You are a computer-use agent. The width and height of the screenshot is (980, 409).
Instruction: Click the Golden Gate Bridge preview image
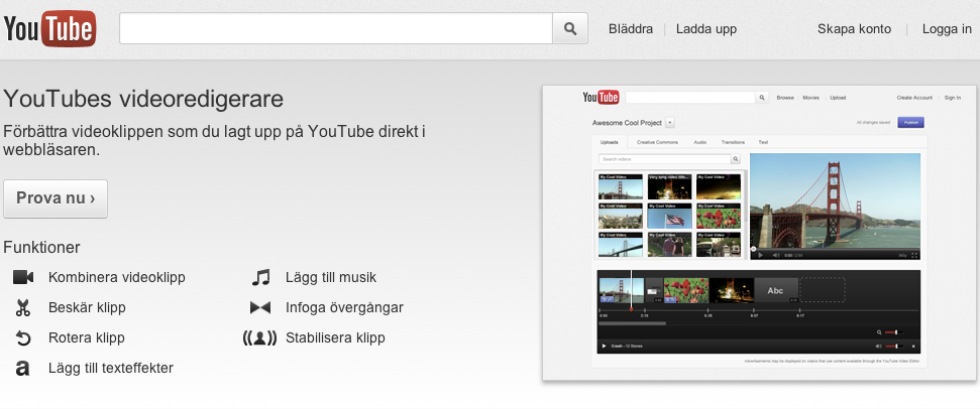(x=835, y=201)
